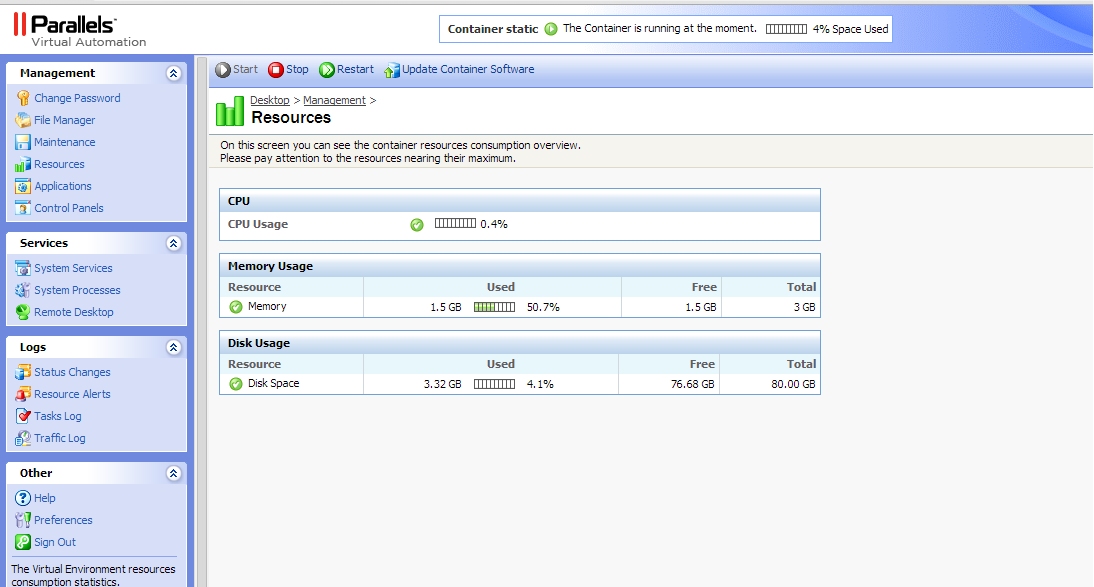
Task: Click the green Memory row status icon
Action: coord(236,307)
